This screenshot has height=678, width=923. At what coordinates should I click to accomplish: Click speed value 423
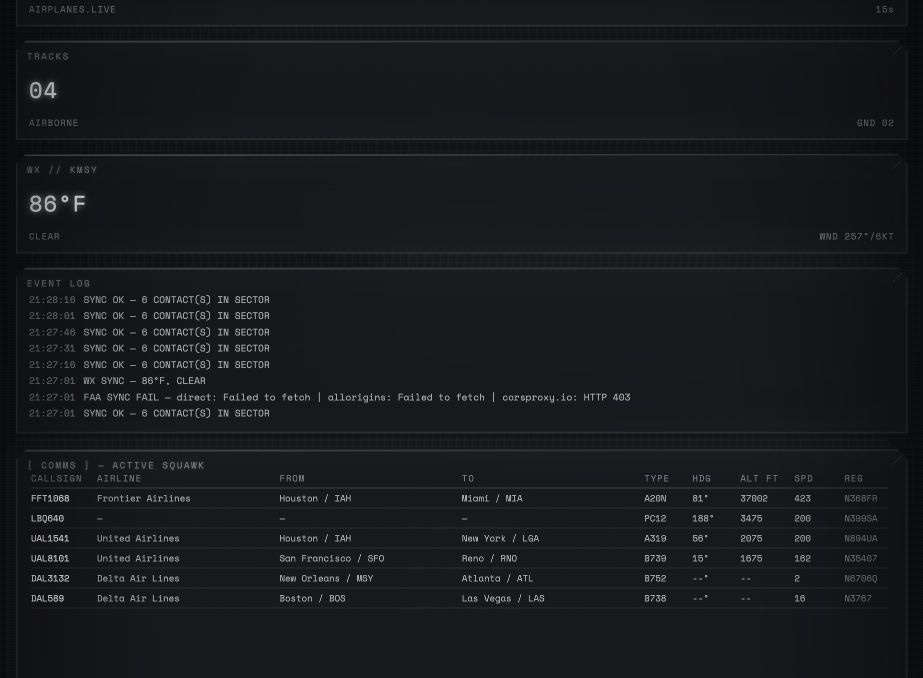[x=802, y=498]
